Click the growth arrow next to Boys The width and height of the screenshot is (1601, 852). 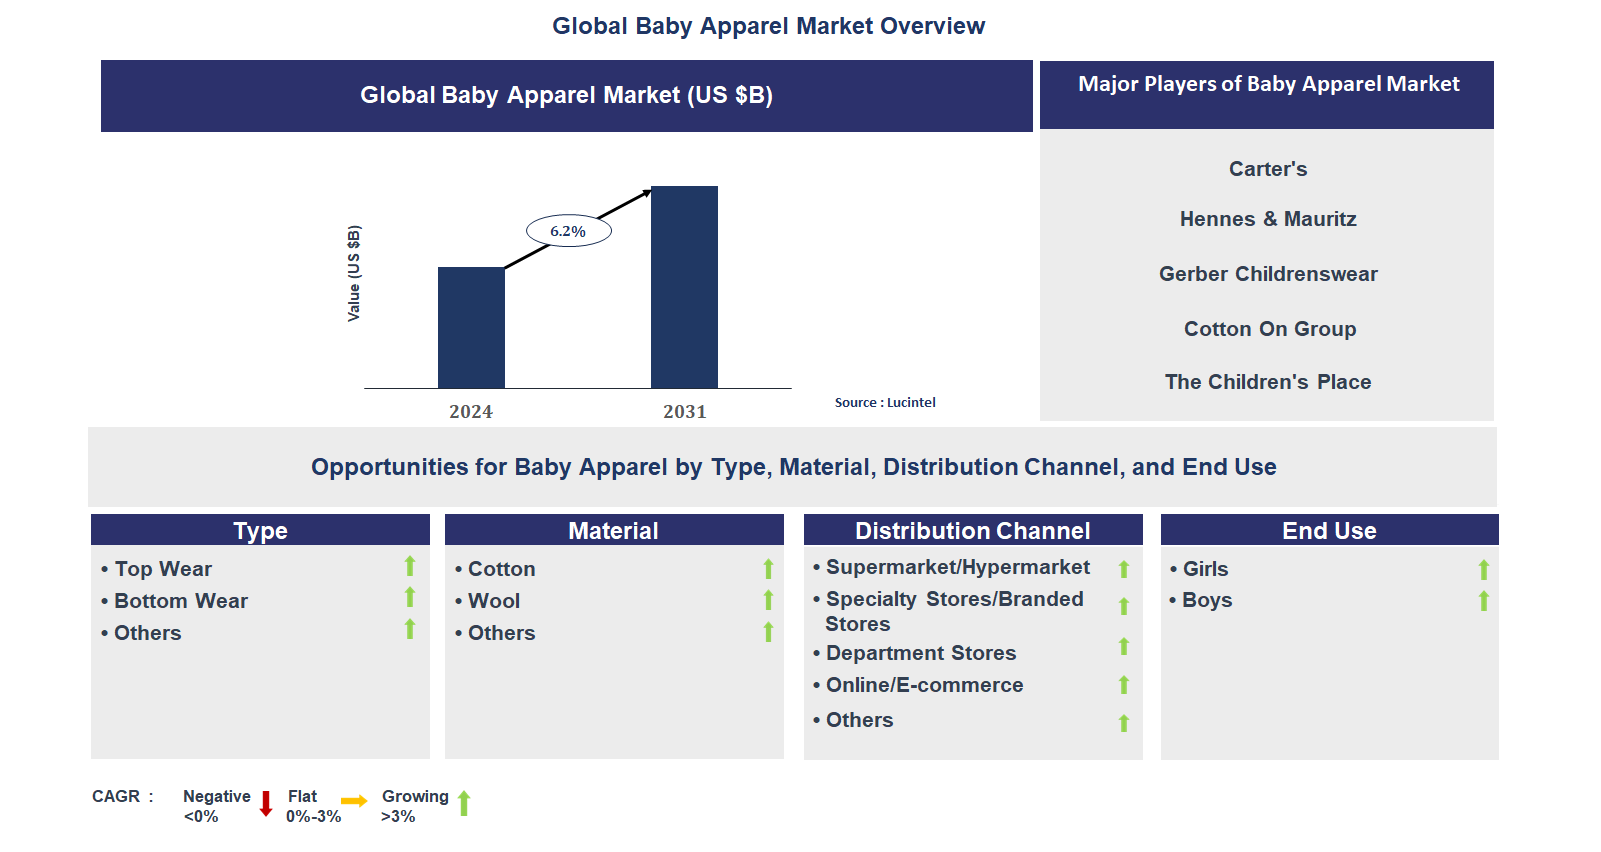pyautogui.click(x=1483, y=601)
